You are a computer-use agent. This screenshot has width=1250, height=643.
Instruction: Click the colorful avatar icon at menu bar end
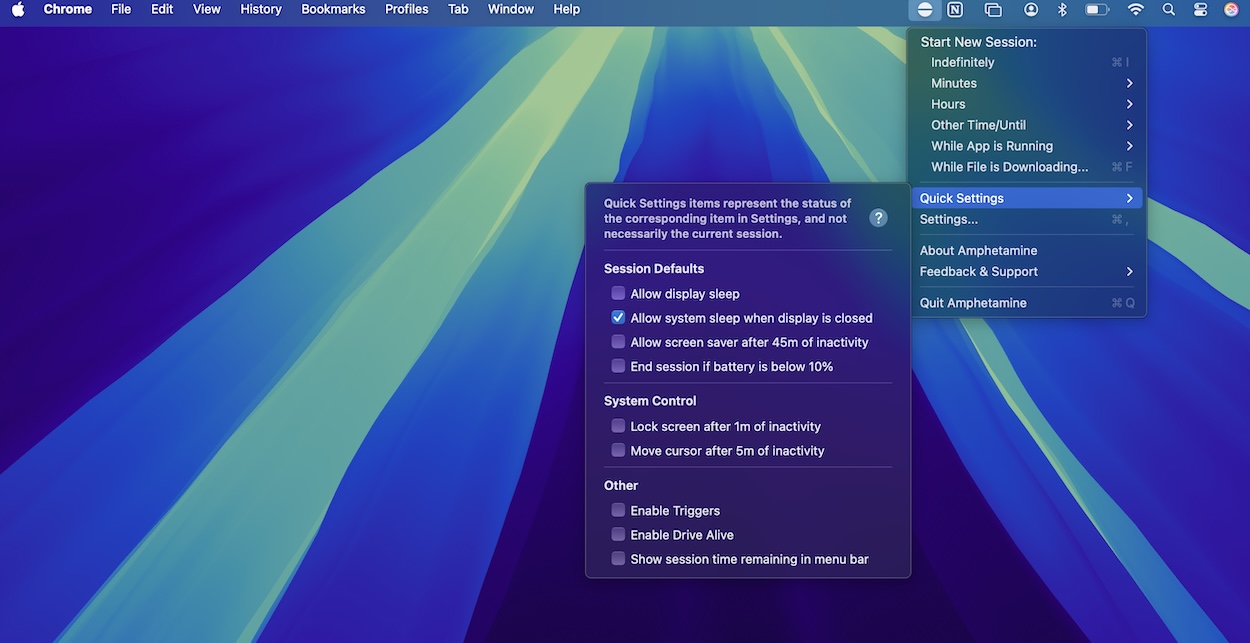1232,9
